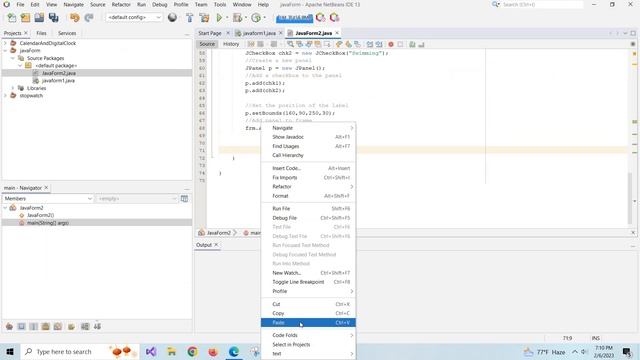
Task: Open File Explorer from the taskbar
Action: (x=171, y=351)
